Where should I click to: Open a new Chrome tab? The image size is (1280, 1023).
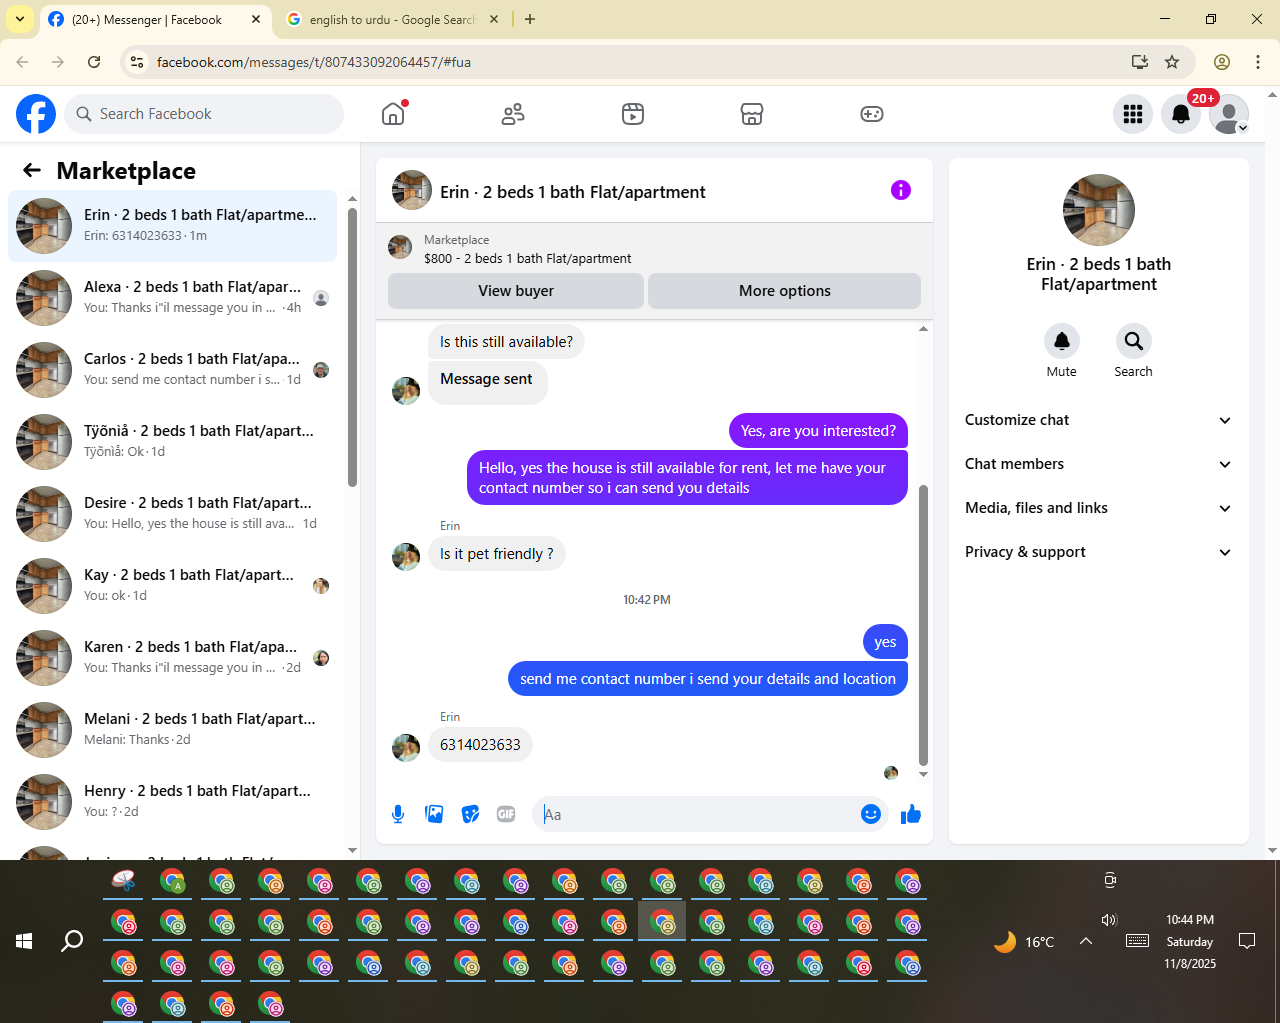click(530, 19)
